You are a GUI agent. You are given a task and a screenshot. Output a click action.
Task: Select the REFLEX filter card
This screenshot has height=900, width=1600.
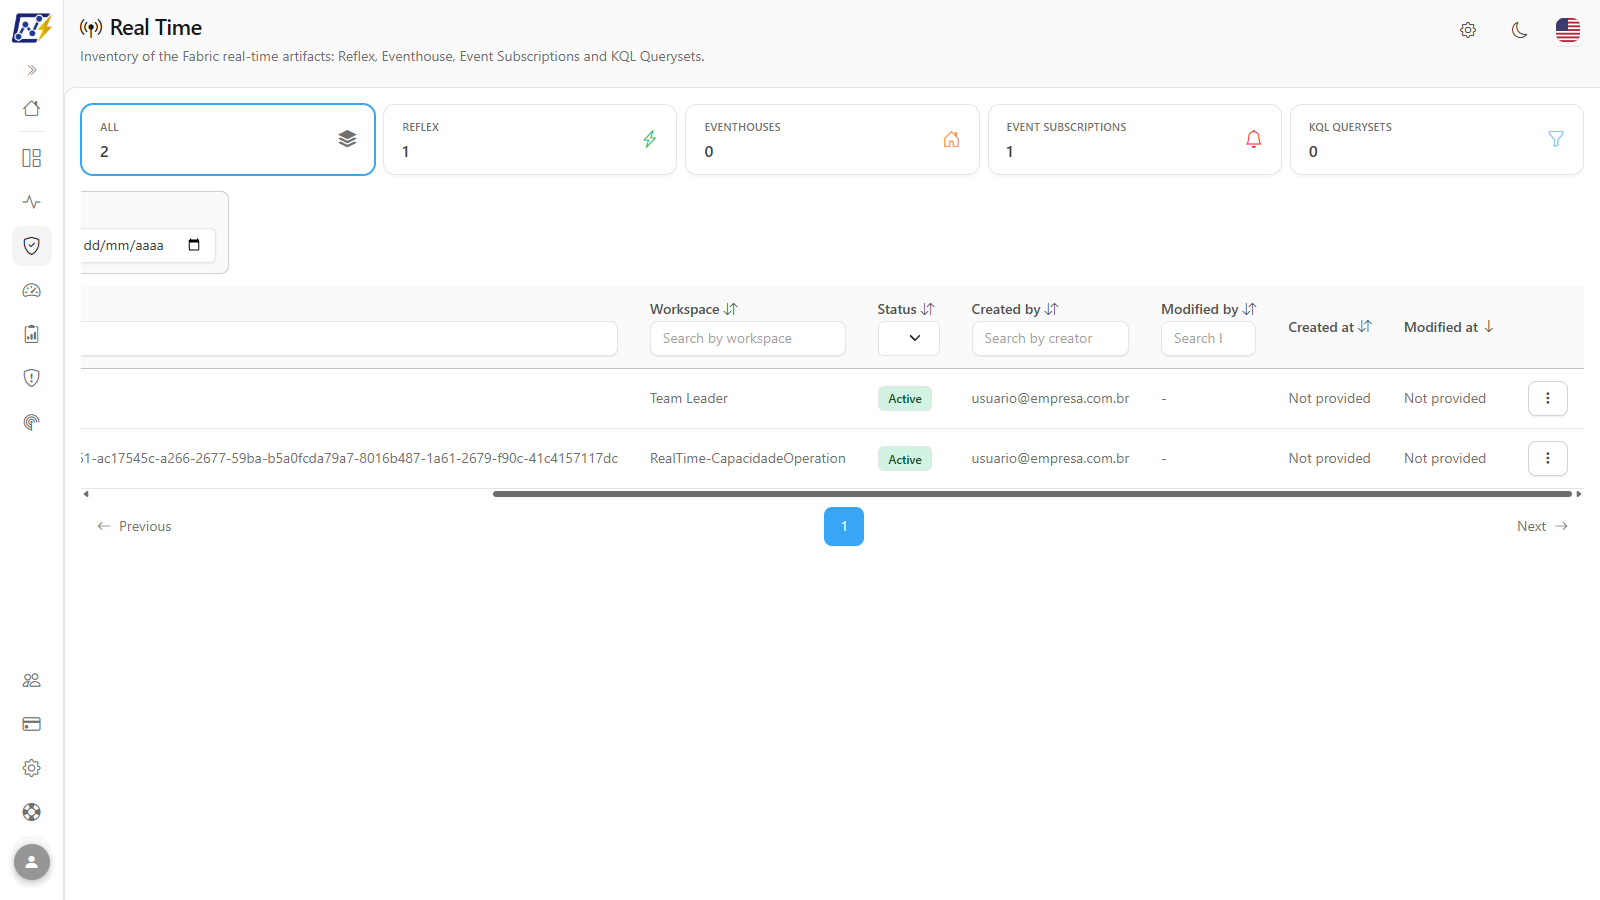click(530, 140)
